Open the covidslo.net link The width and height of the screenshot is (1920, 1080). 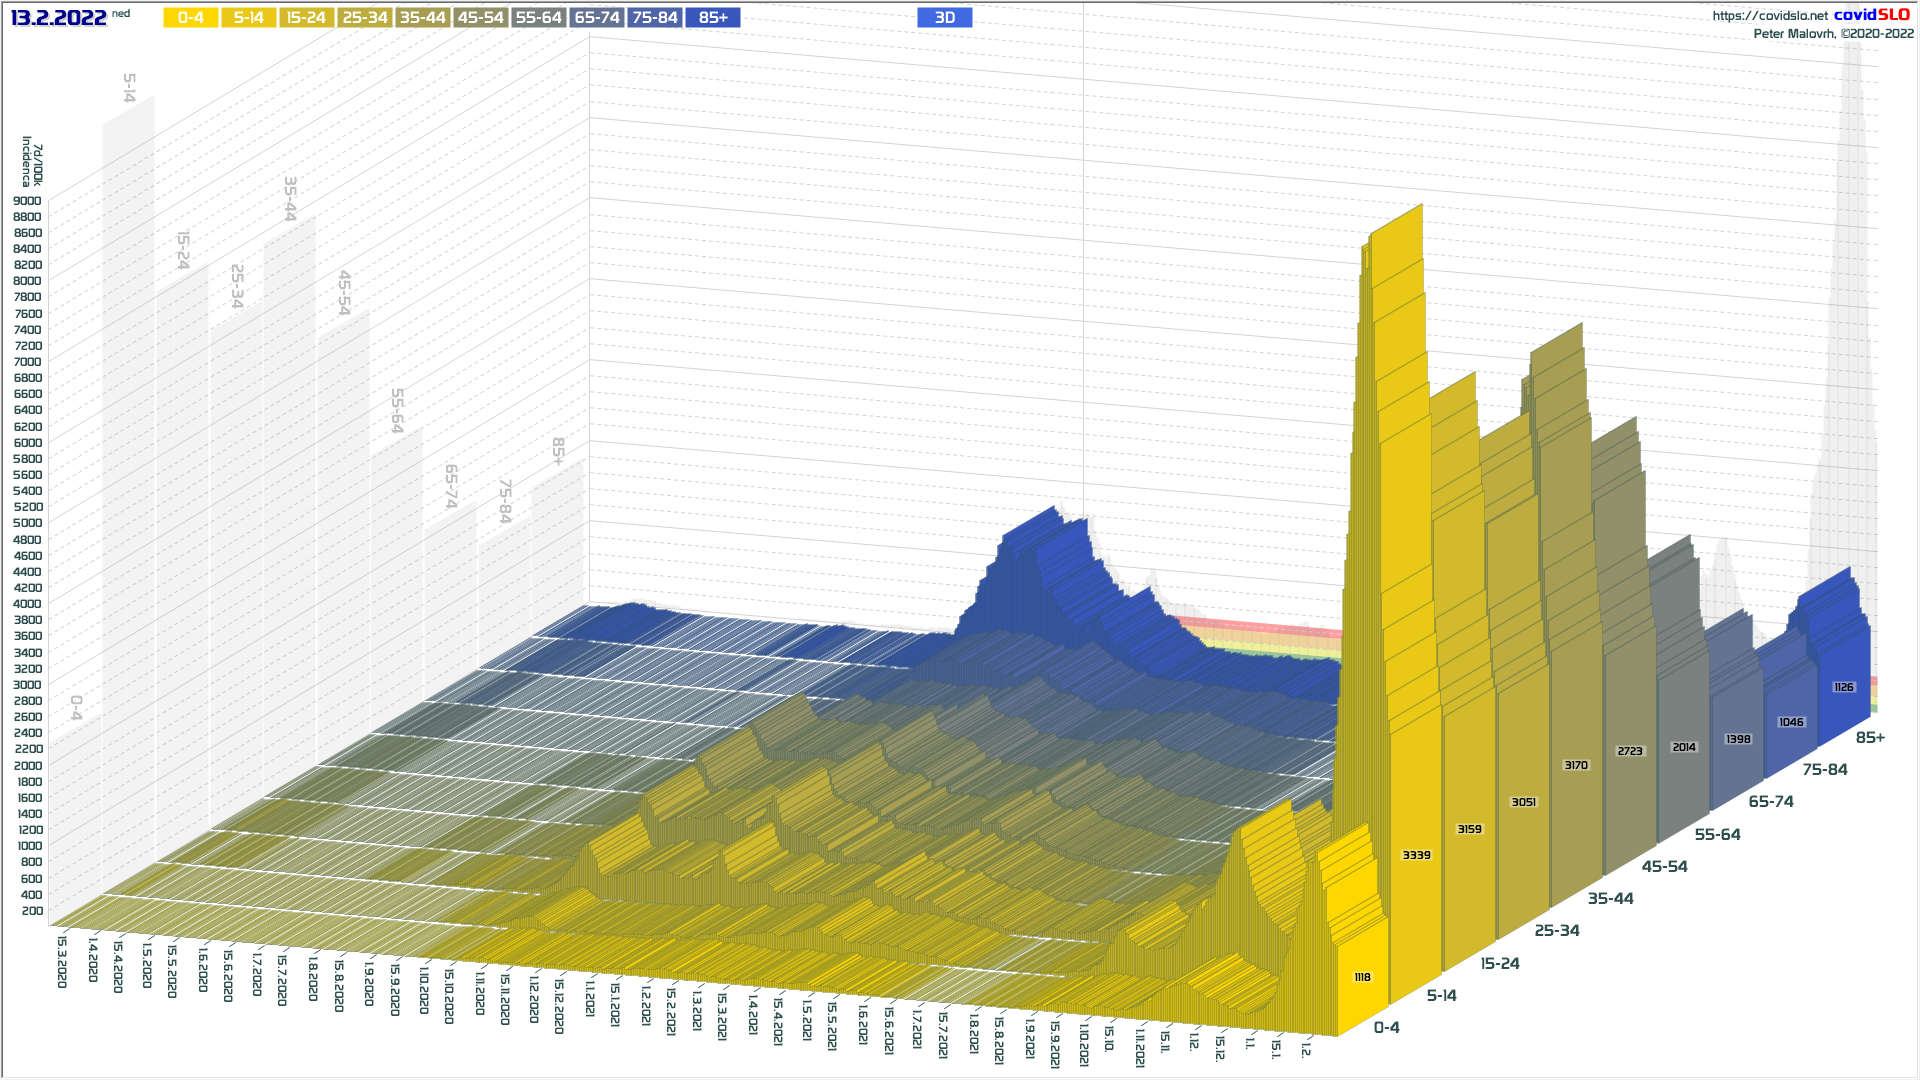pos(1769,16)
